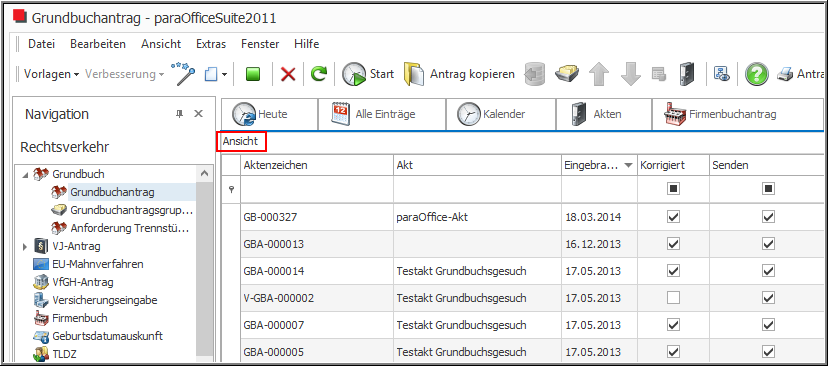The width and height of the screenshot is (828, 366).
Task: Toggle Korrigiert filter checkbox in filter row
Action: [673, 189]
